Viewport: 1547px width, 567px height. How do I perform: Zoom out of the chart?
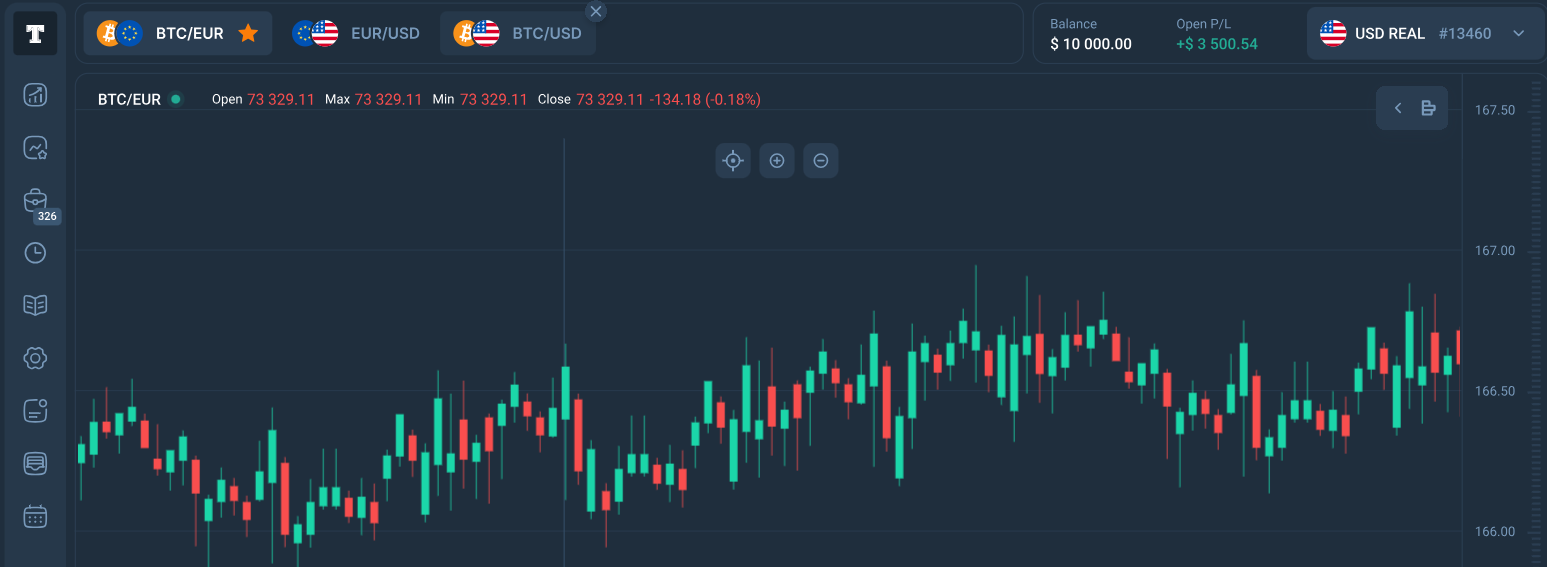point(821,160)
